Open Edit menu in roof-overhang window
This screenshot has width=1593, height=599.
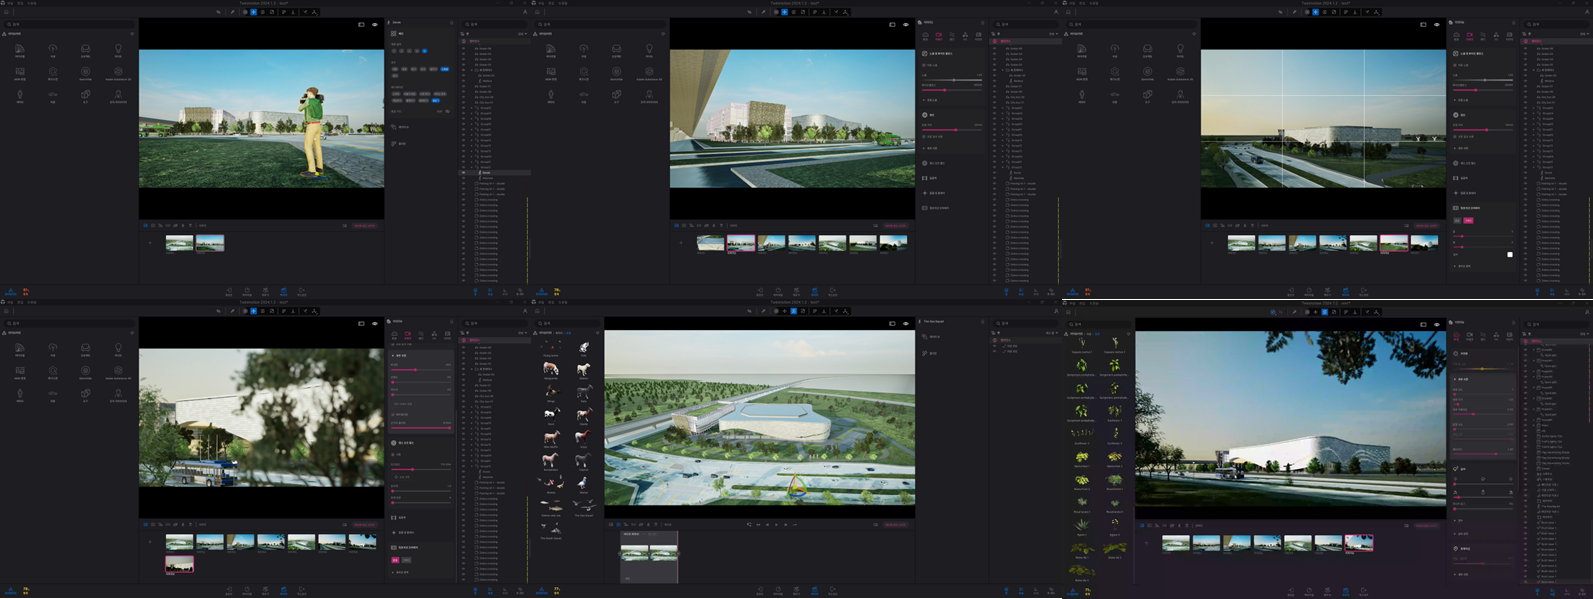(x=551, y=3)
